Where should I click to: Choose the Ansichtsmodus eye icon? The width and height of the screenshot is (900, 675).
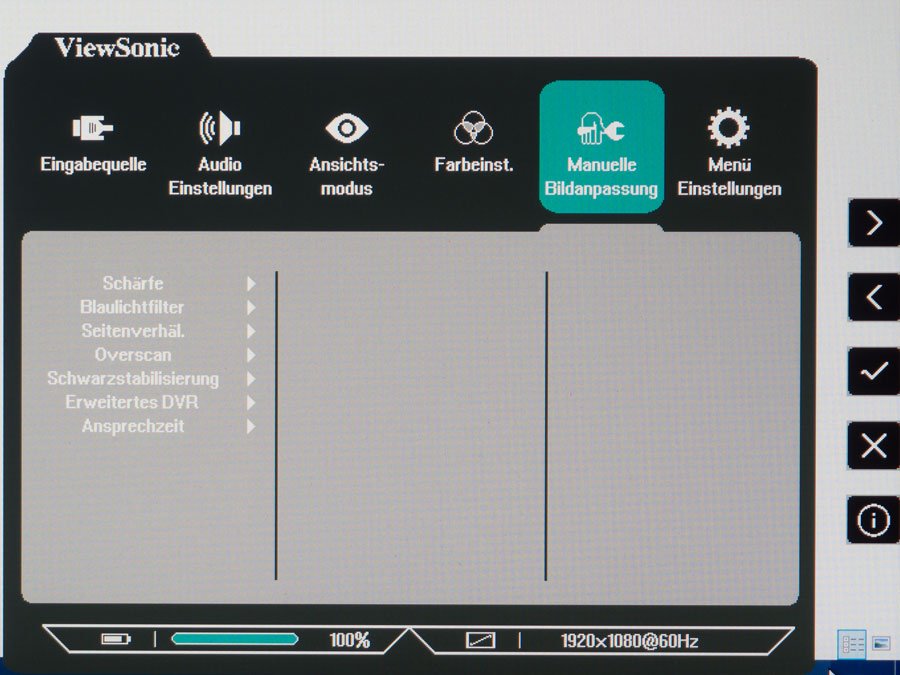(x=347, y=128)
